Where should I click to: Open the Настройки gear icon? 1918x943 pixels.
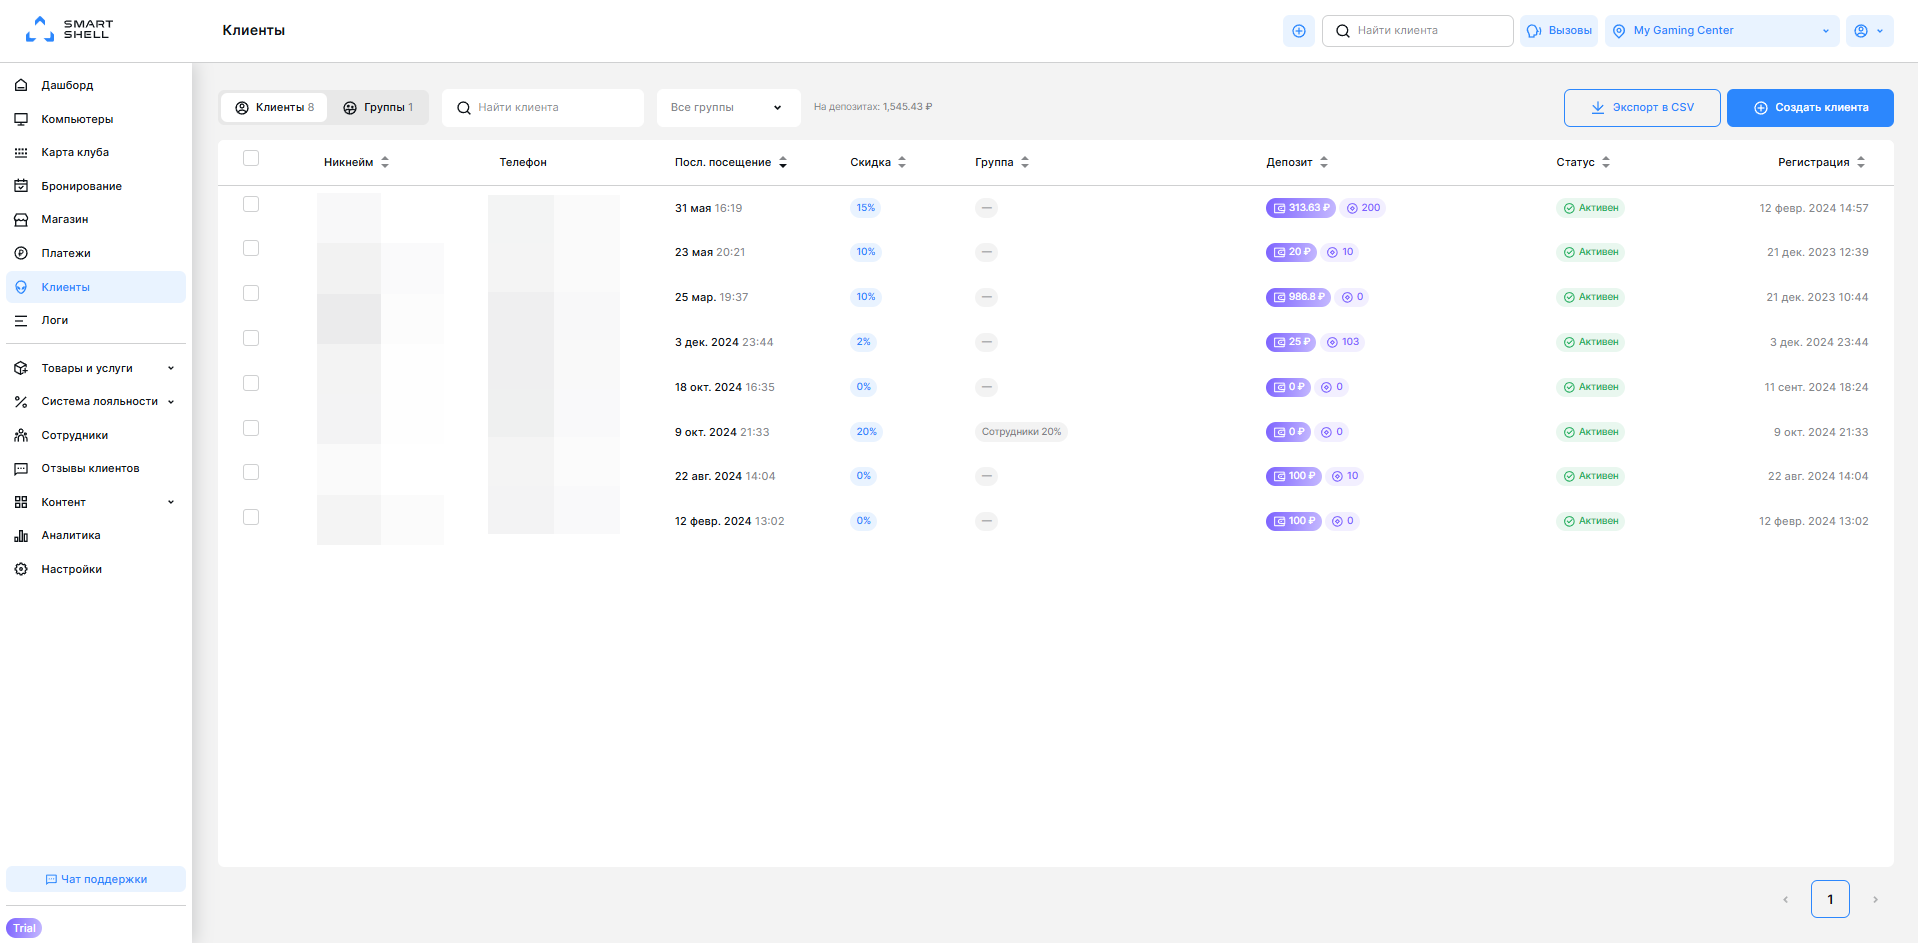click(x=21, y=569)
